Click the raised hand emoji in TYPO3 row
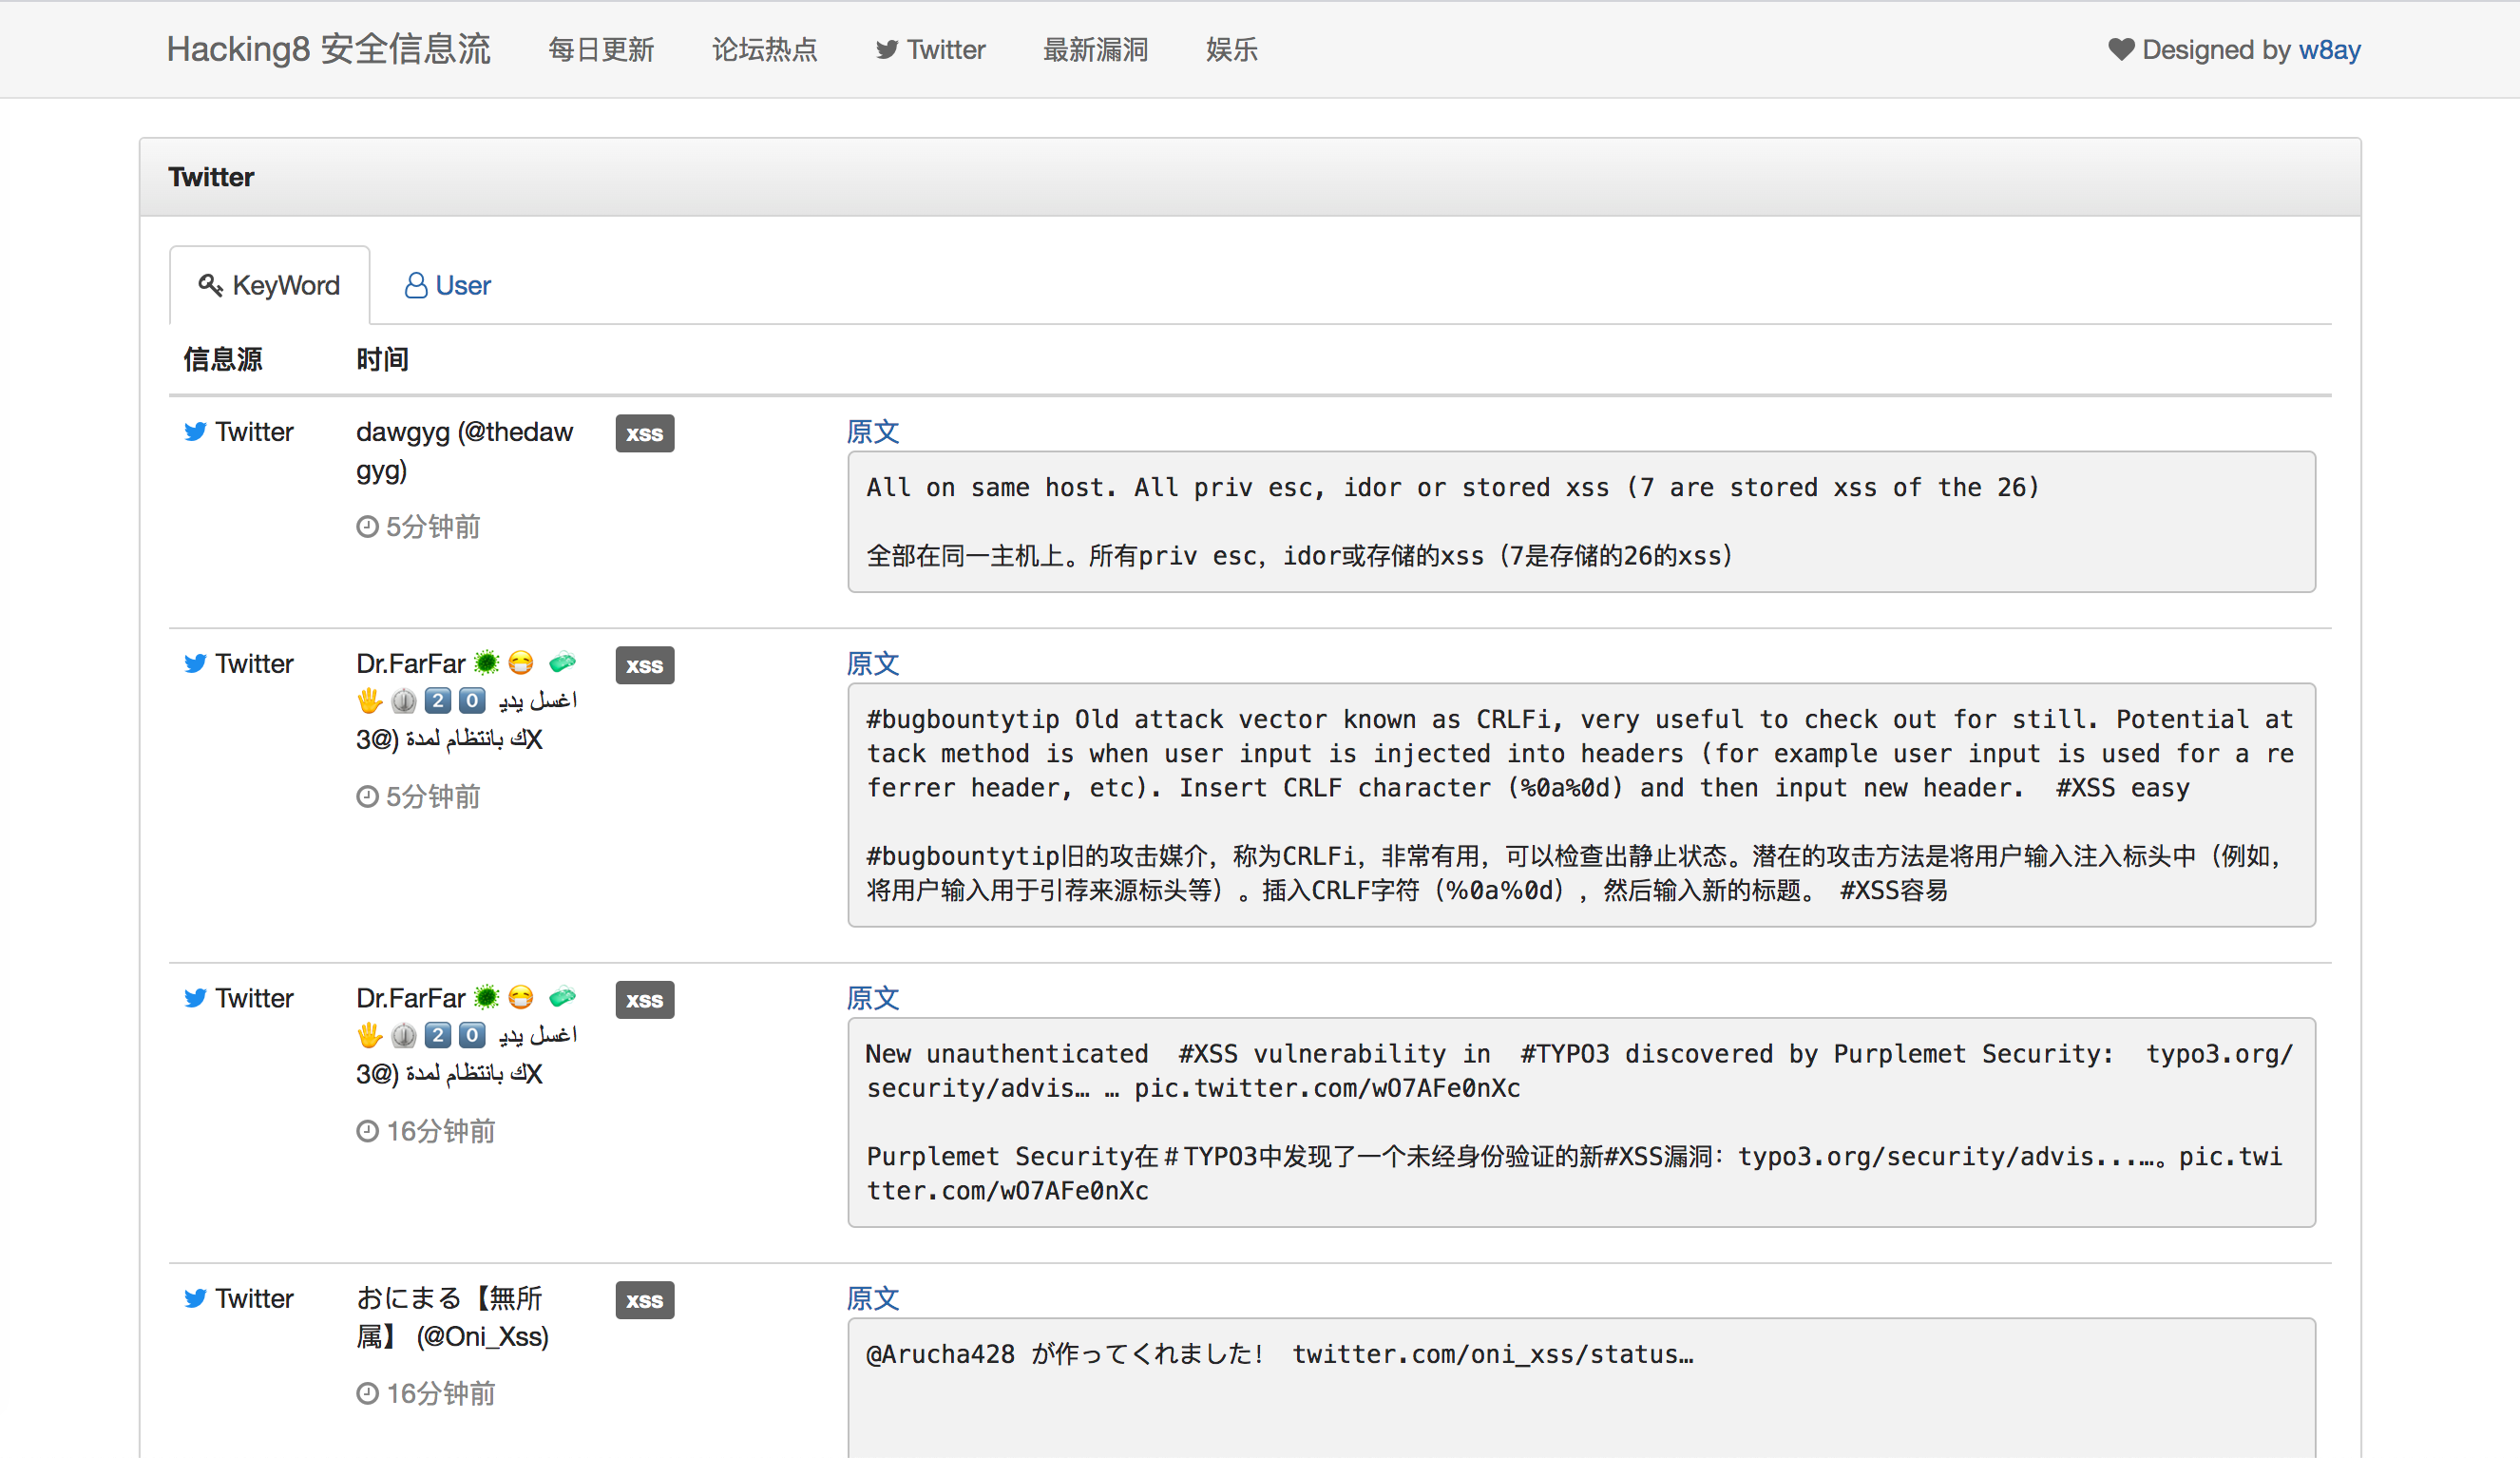The height and width of the screenshot is (1458, 2520). (x=370, y=1035)
